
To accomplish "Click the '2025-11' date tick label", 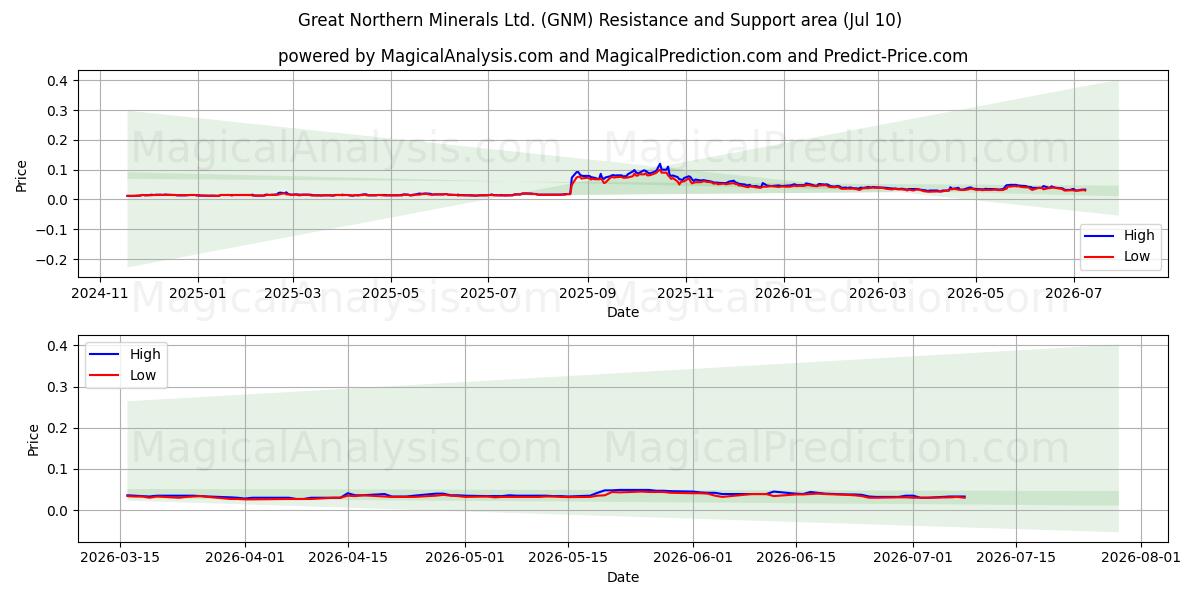I will pyautogui.click(x=685, y=294).
